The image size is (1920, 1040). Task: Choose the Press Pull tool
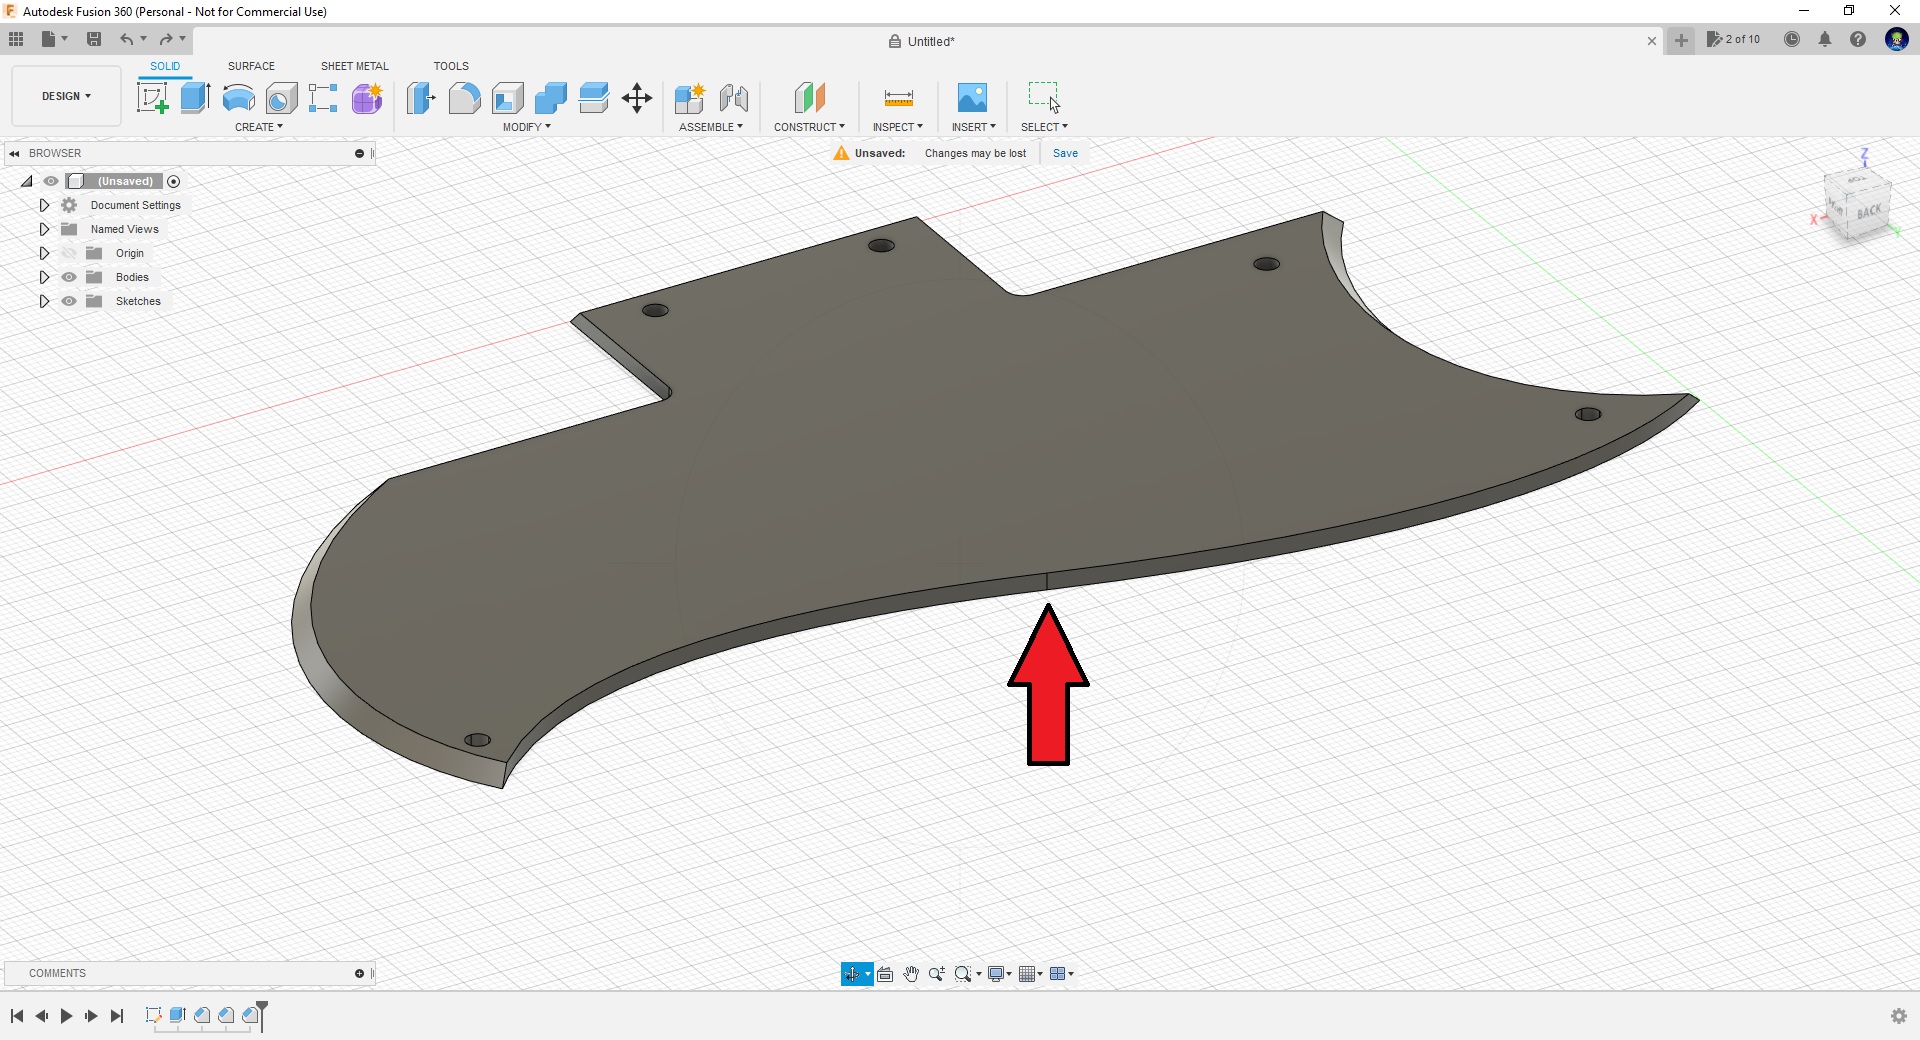coord(421,98)
